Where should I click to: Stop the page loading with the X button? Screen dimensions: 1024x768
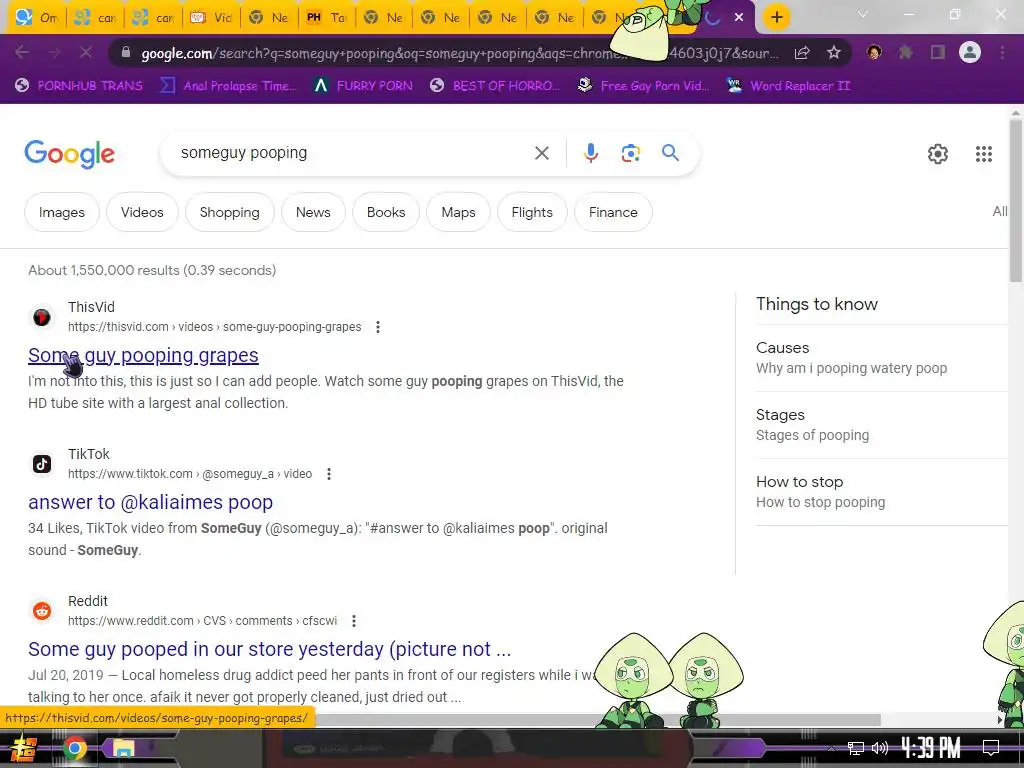tap(86, 52)
